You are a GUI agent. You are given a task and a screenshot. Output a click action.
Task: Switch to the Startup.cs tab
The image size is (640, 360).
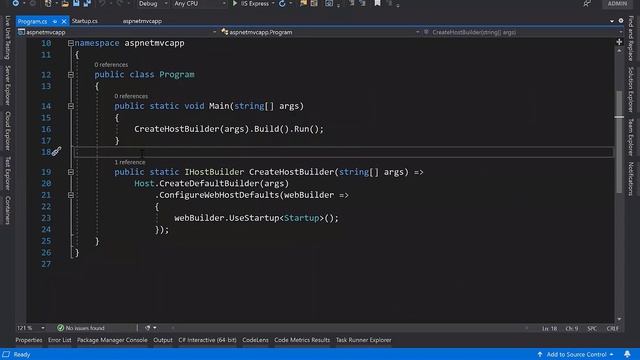[x=84, y=21]
